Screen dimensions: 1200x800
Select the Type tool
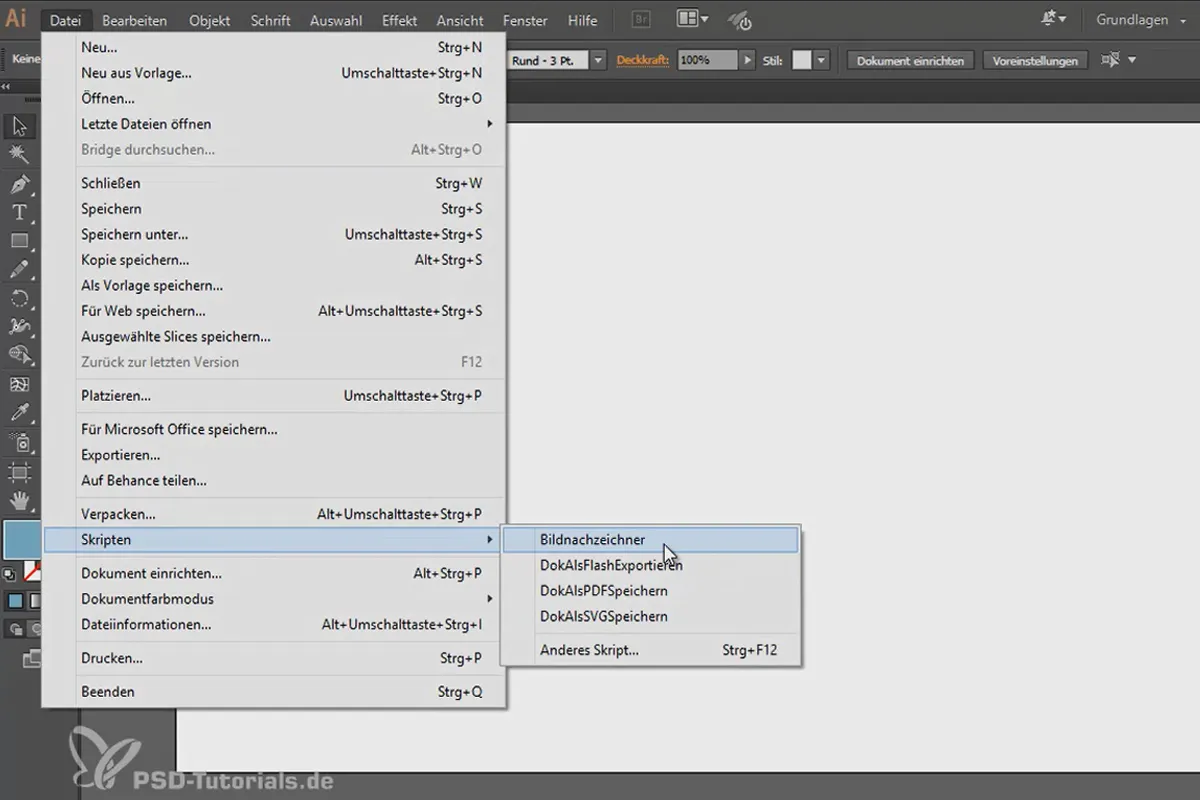tap(19, 212)
